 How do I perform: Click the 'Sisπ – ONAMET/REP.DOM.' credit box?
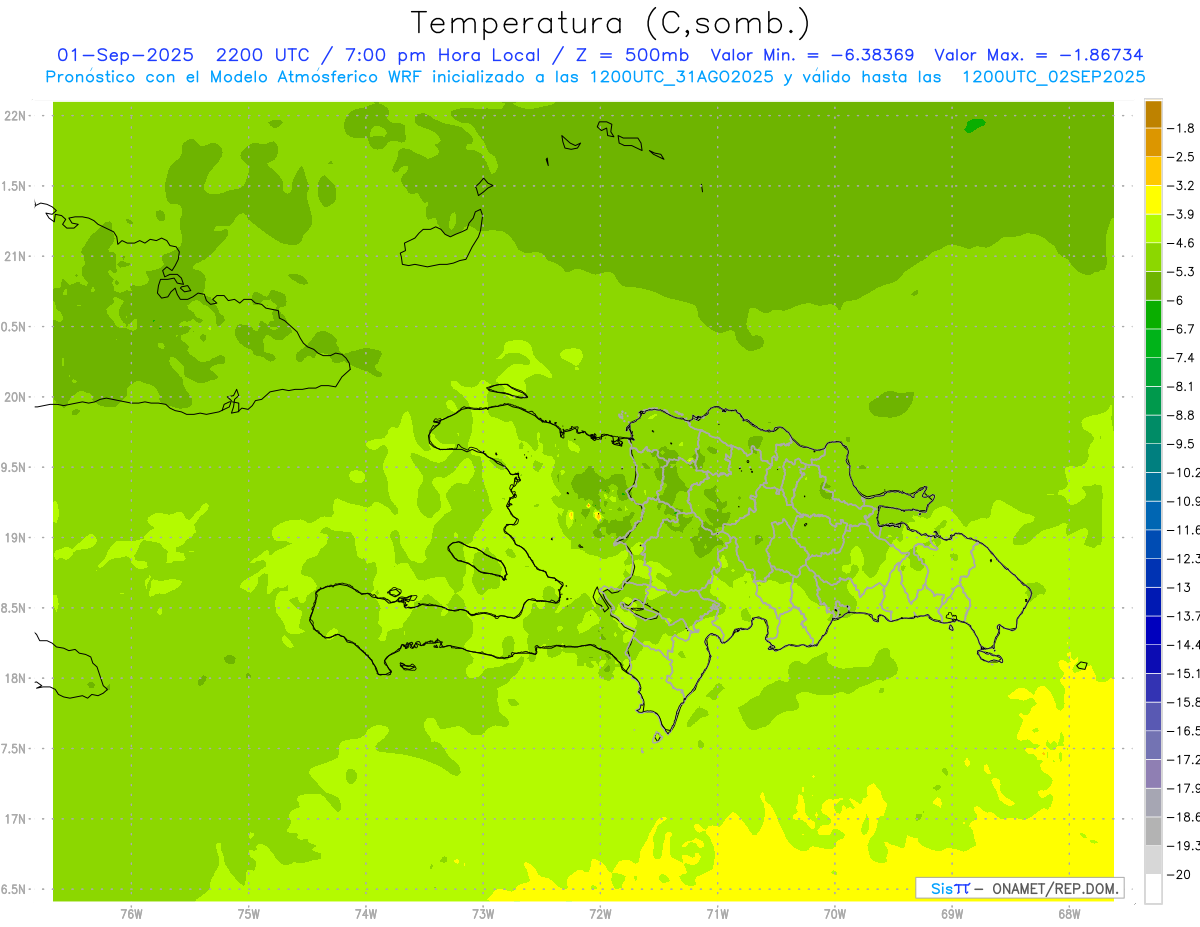pos(1020,888)
